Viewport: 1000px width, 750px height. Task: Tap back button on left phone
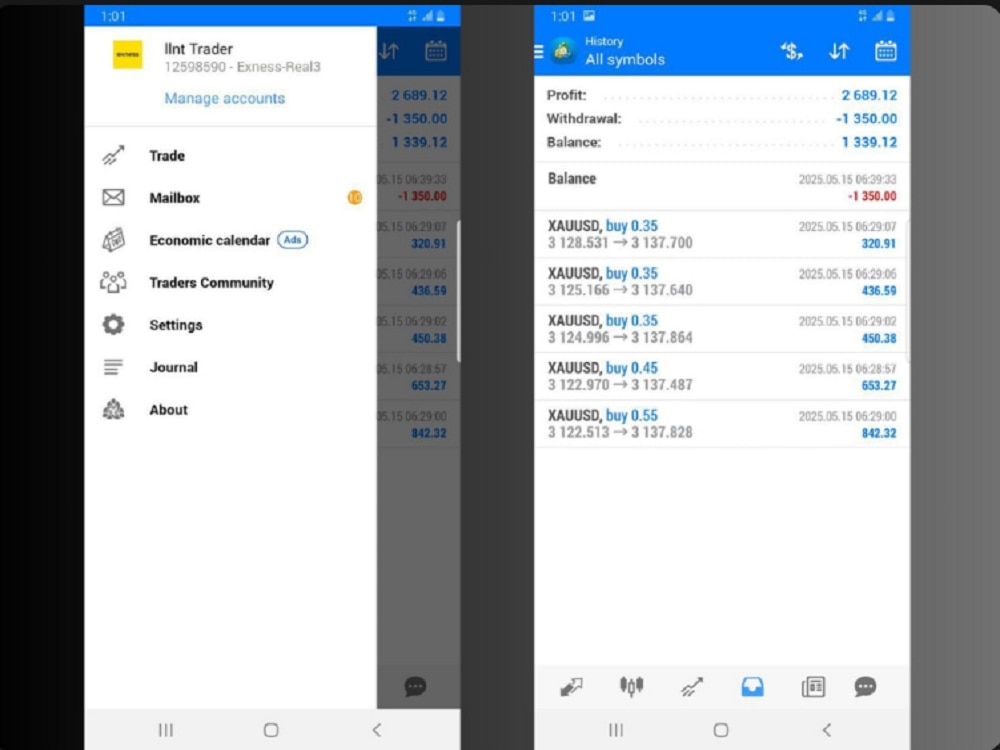coord(376,730)
